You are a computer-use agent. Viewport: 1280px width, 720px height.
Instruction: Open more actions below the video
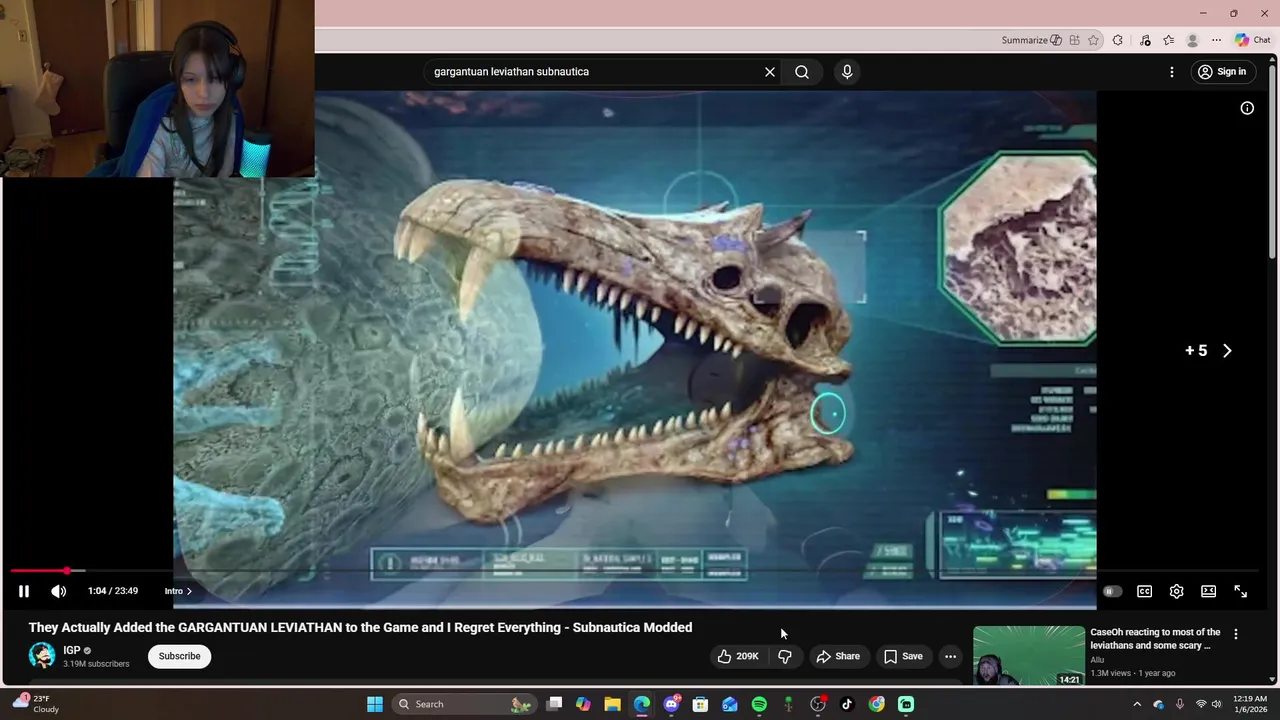point(950,656)
